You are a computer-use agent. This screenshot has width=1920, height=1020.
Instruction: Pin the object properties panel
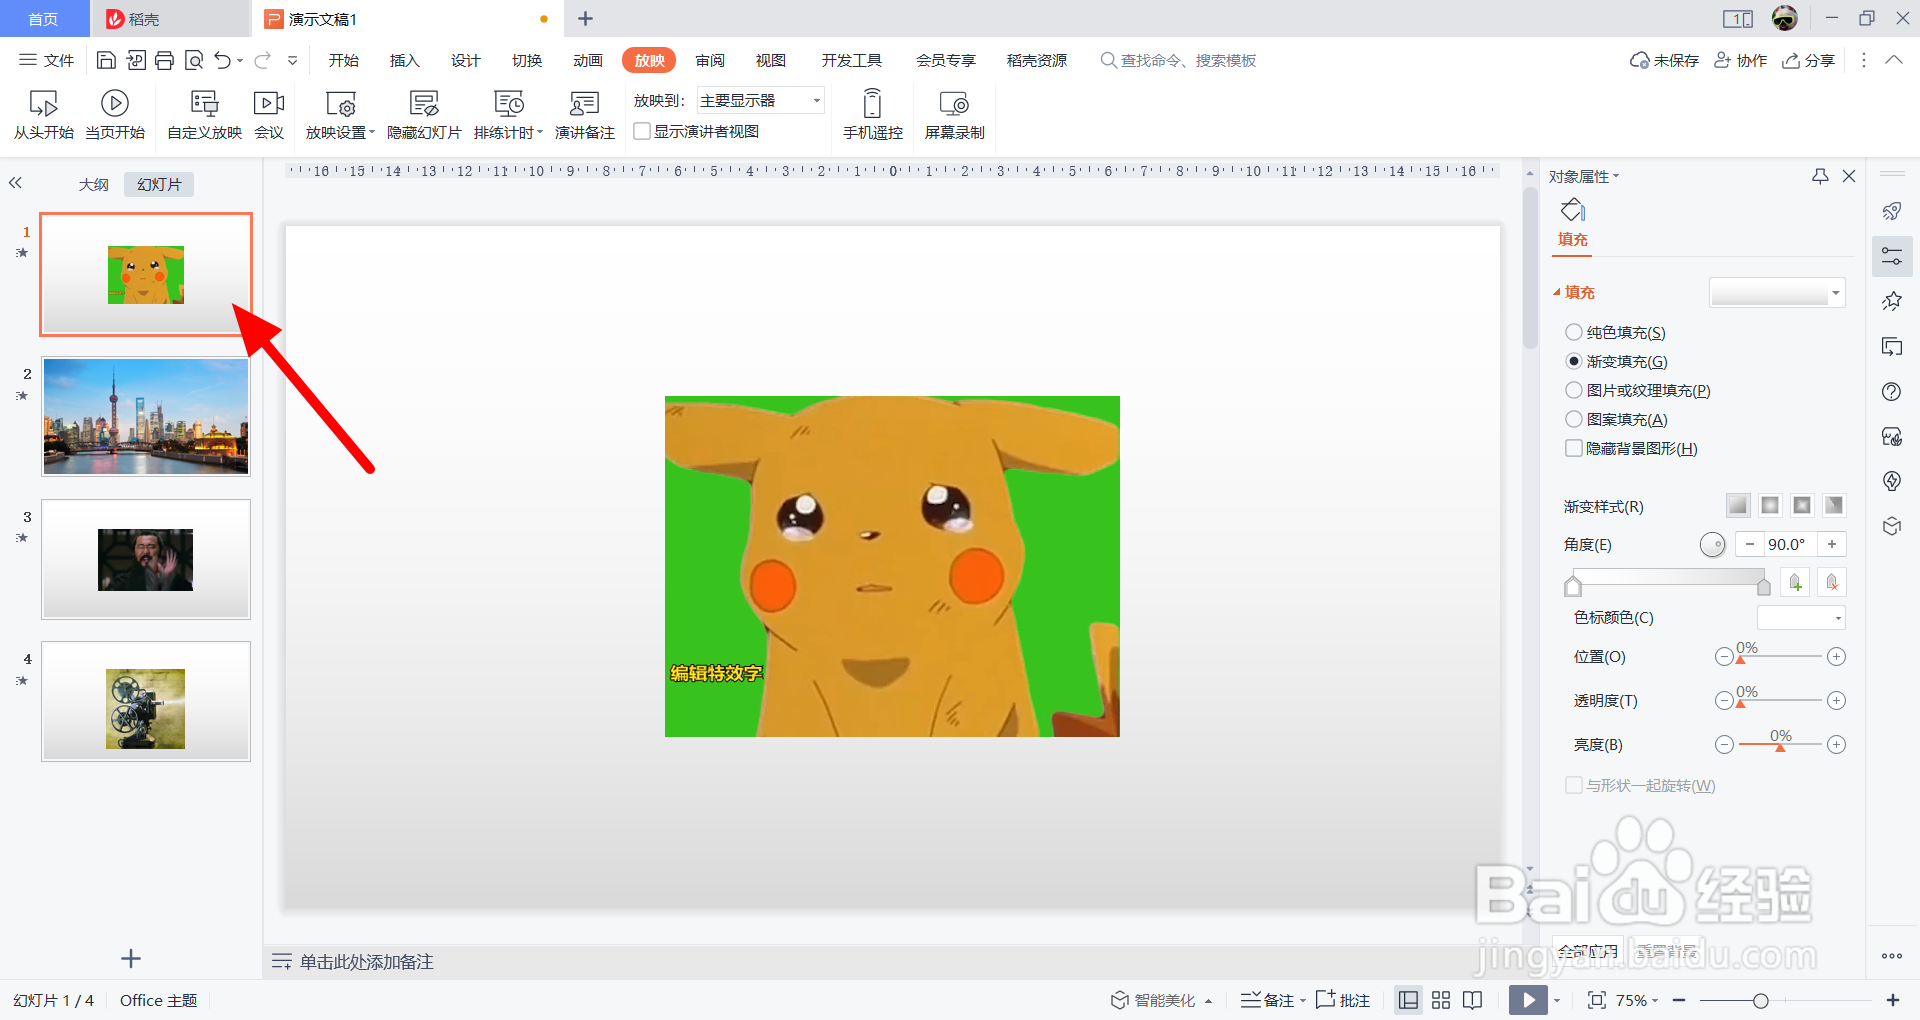[x=1820, y=176]
